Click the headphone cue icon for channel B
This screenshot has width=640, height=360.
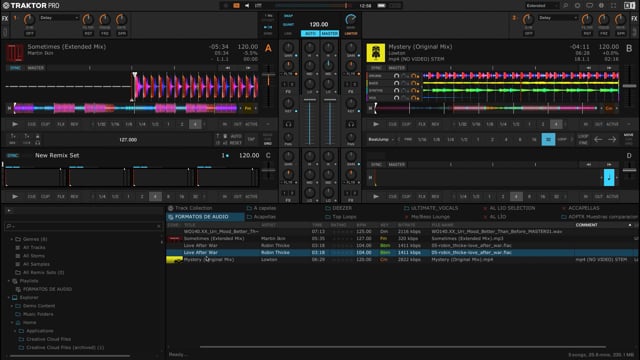click(351, 124)
